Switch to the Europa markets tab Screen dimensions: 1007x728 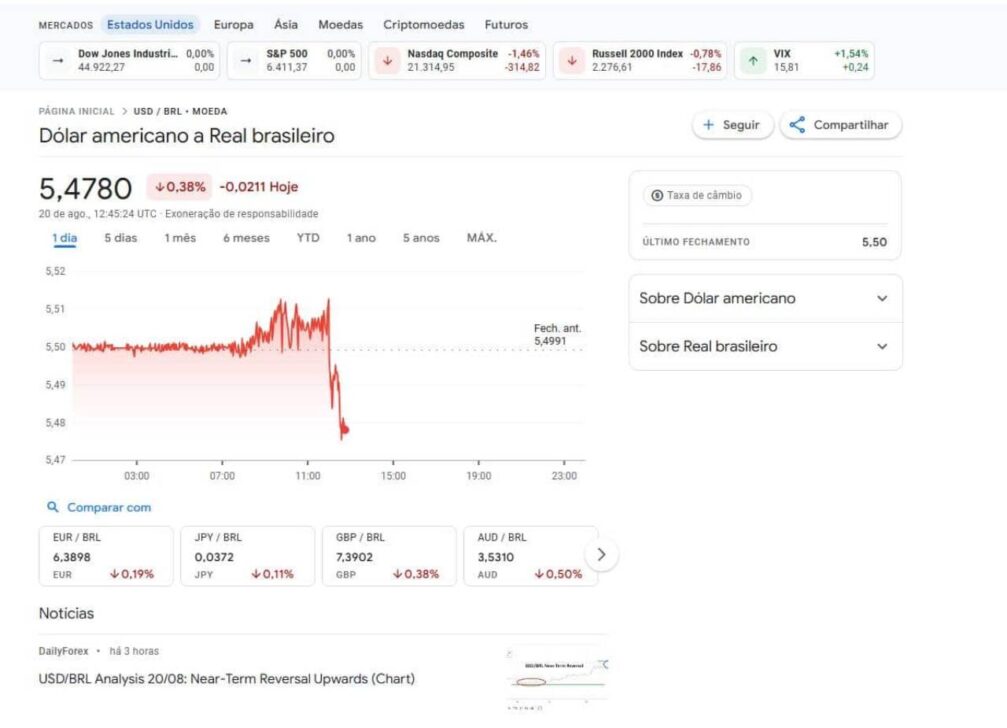click(234, 24)
